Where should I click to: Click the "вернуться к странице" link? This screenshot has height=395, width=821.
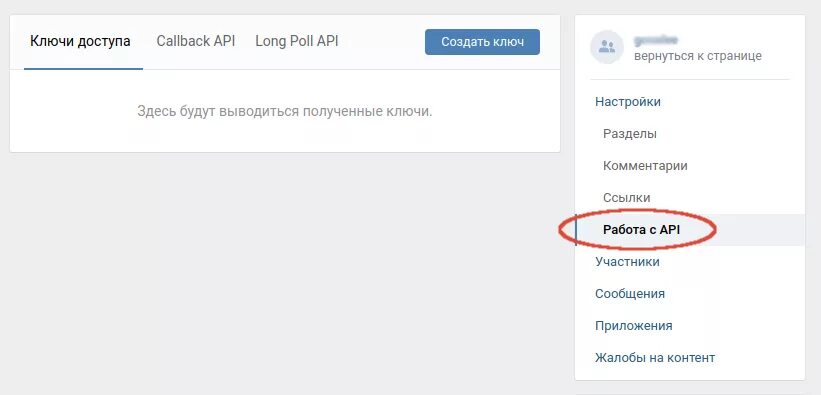click(x=697, y=56)
